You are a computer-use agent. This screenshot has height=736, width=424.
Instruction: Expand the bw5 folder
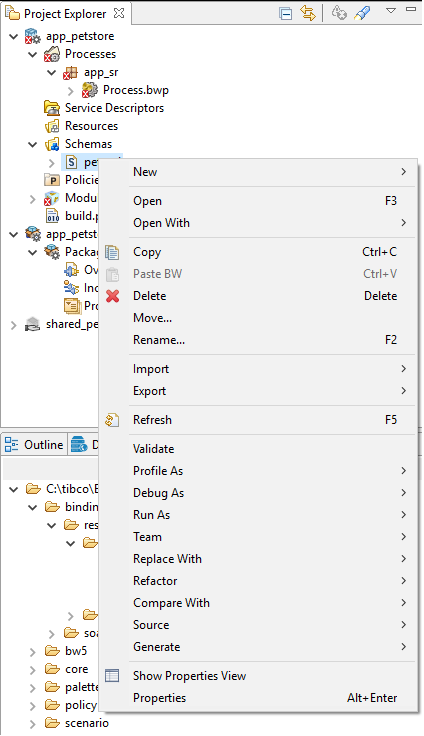click(32, 652)
